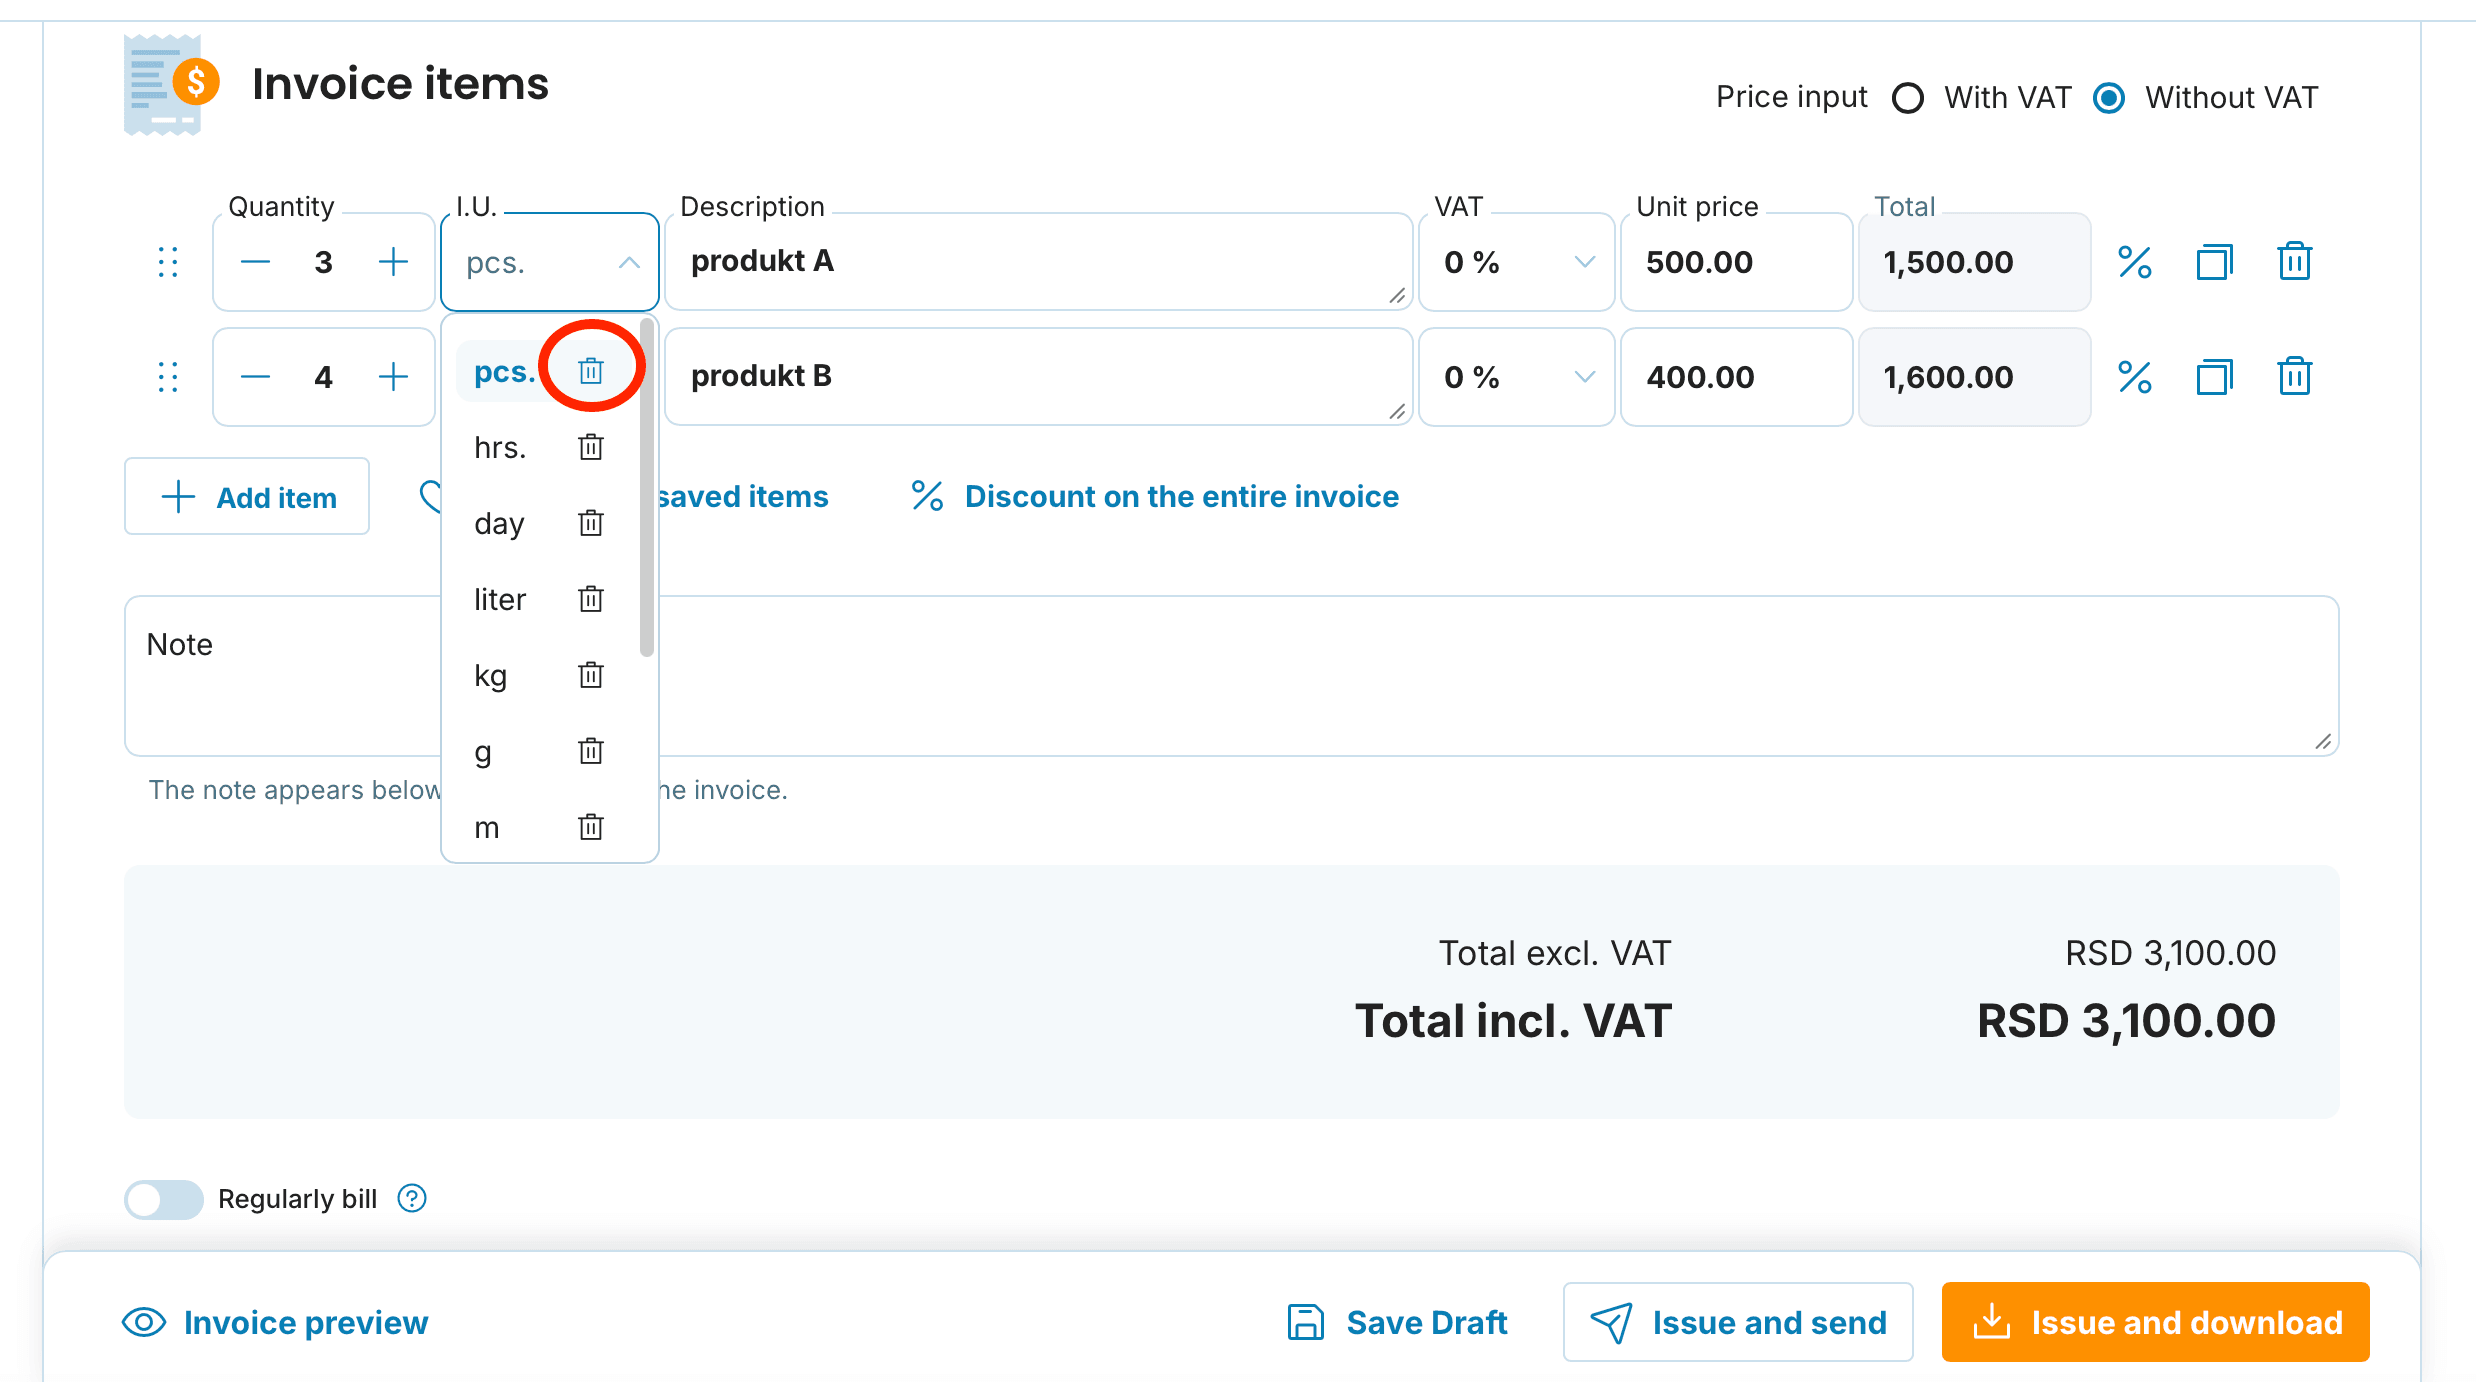The height and width of the screenshot is (1382, 2476).
Task: Open Invoice preview
Action: (275, 1322)
